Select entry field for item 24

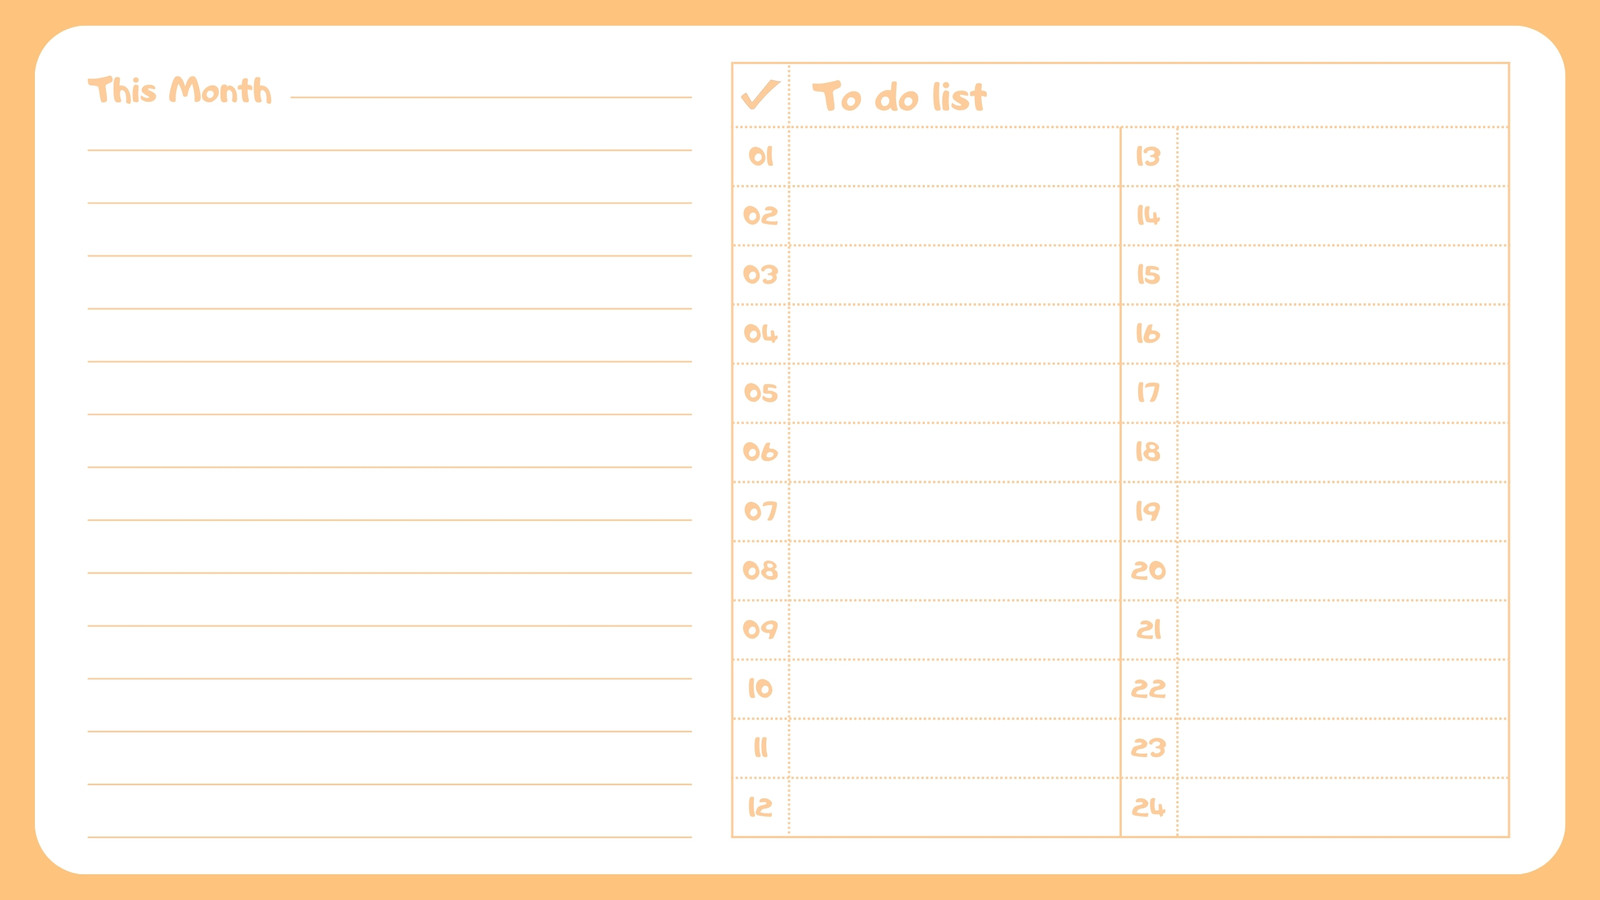coord(1343,807)
